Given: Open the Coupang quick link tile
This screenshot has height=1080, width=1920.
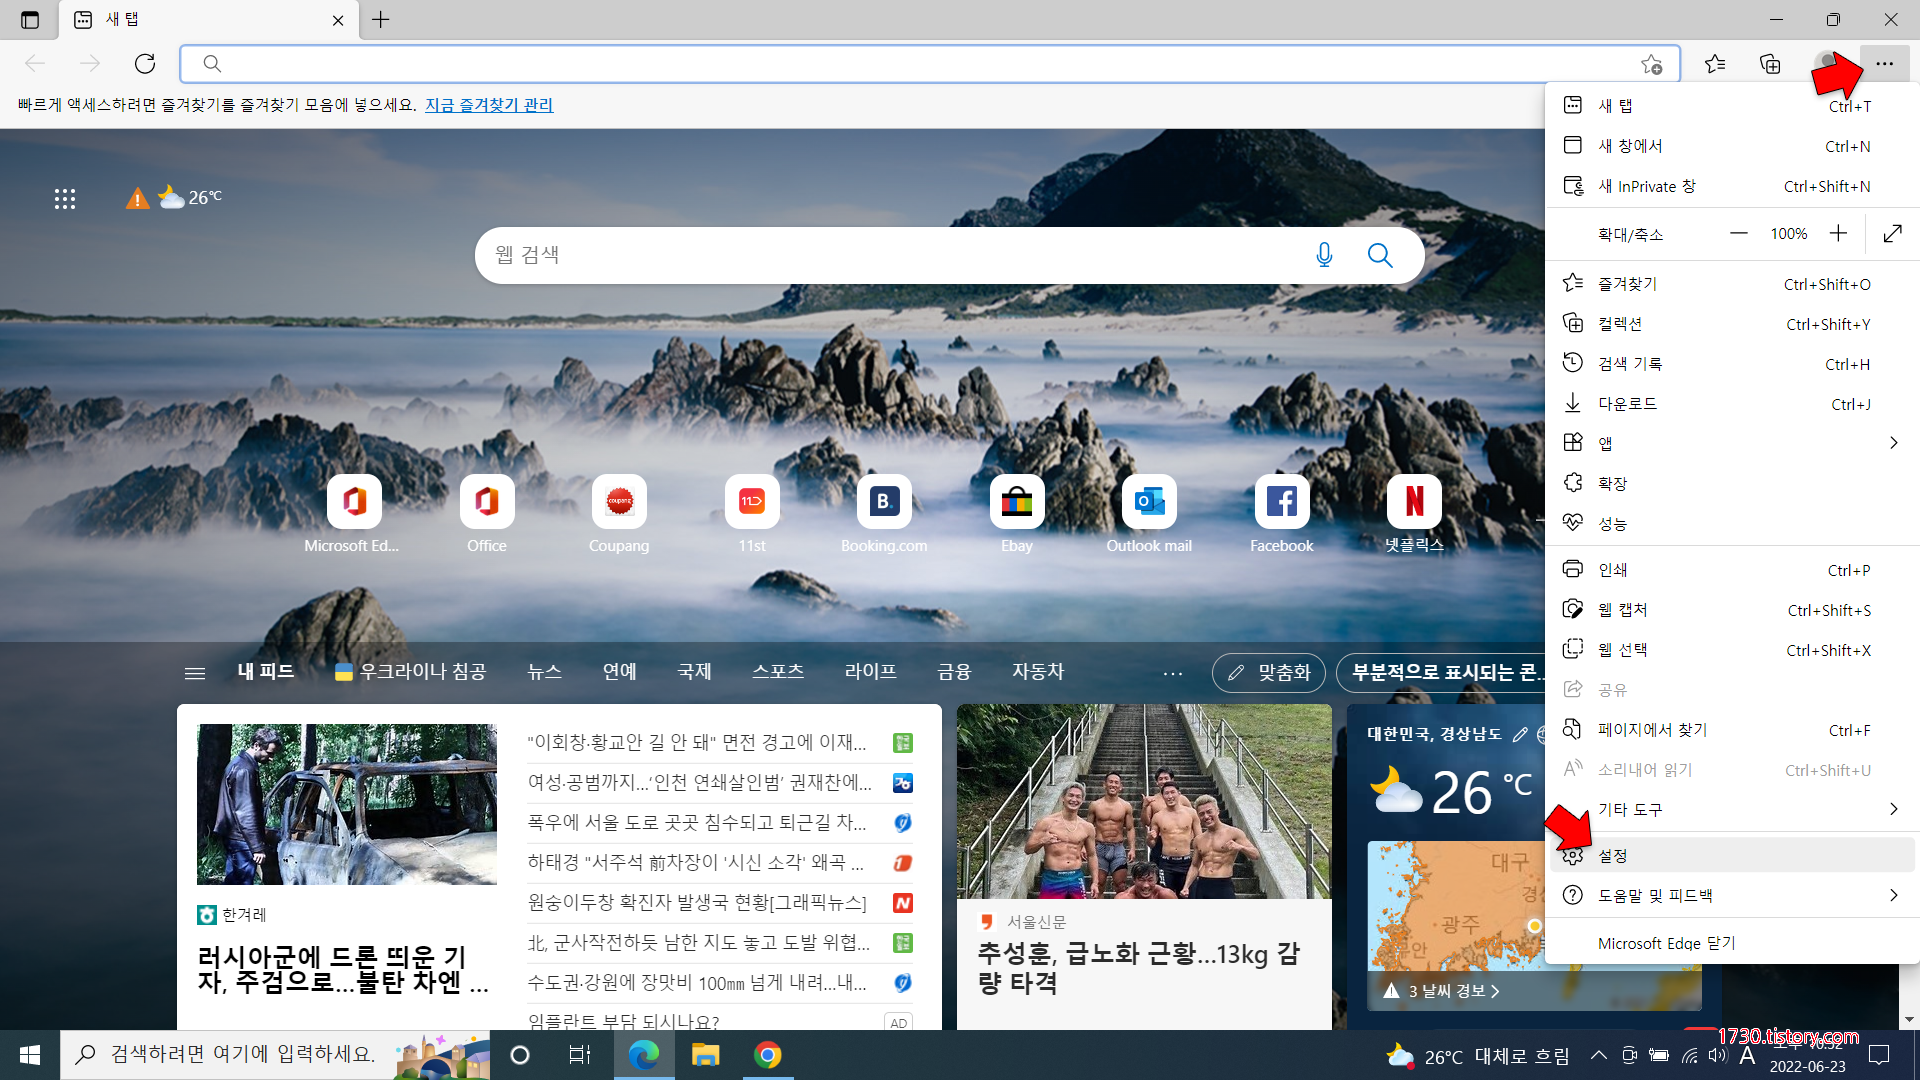Looking at the screenshot, I should 619,502.
